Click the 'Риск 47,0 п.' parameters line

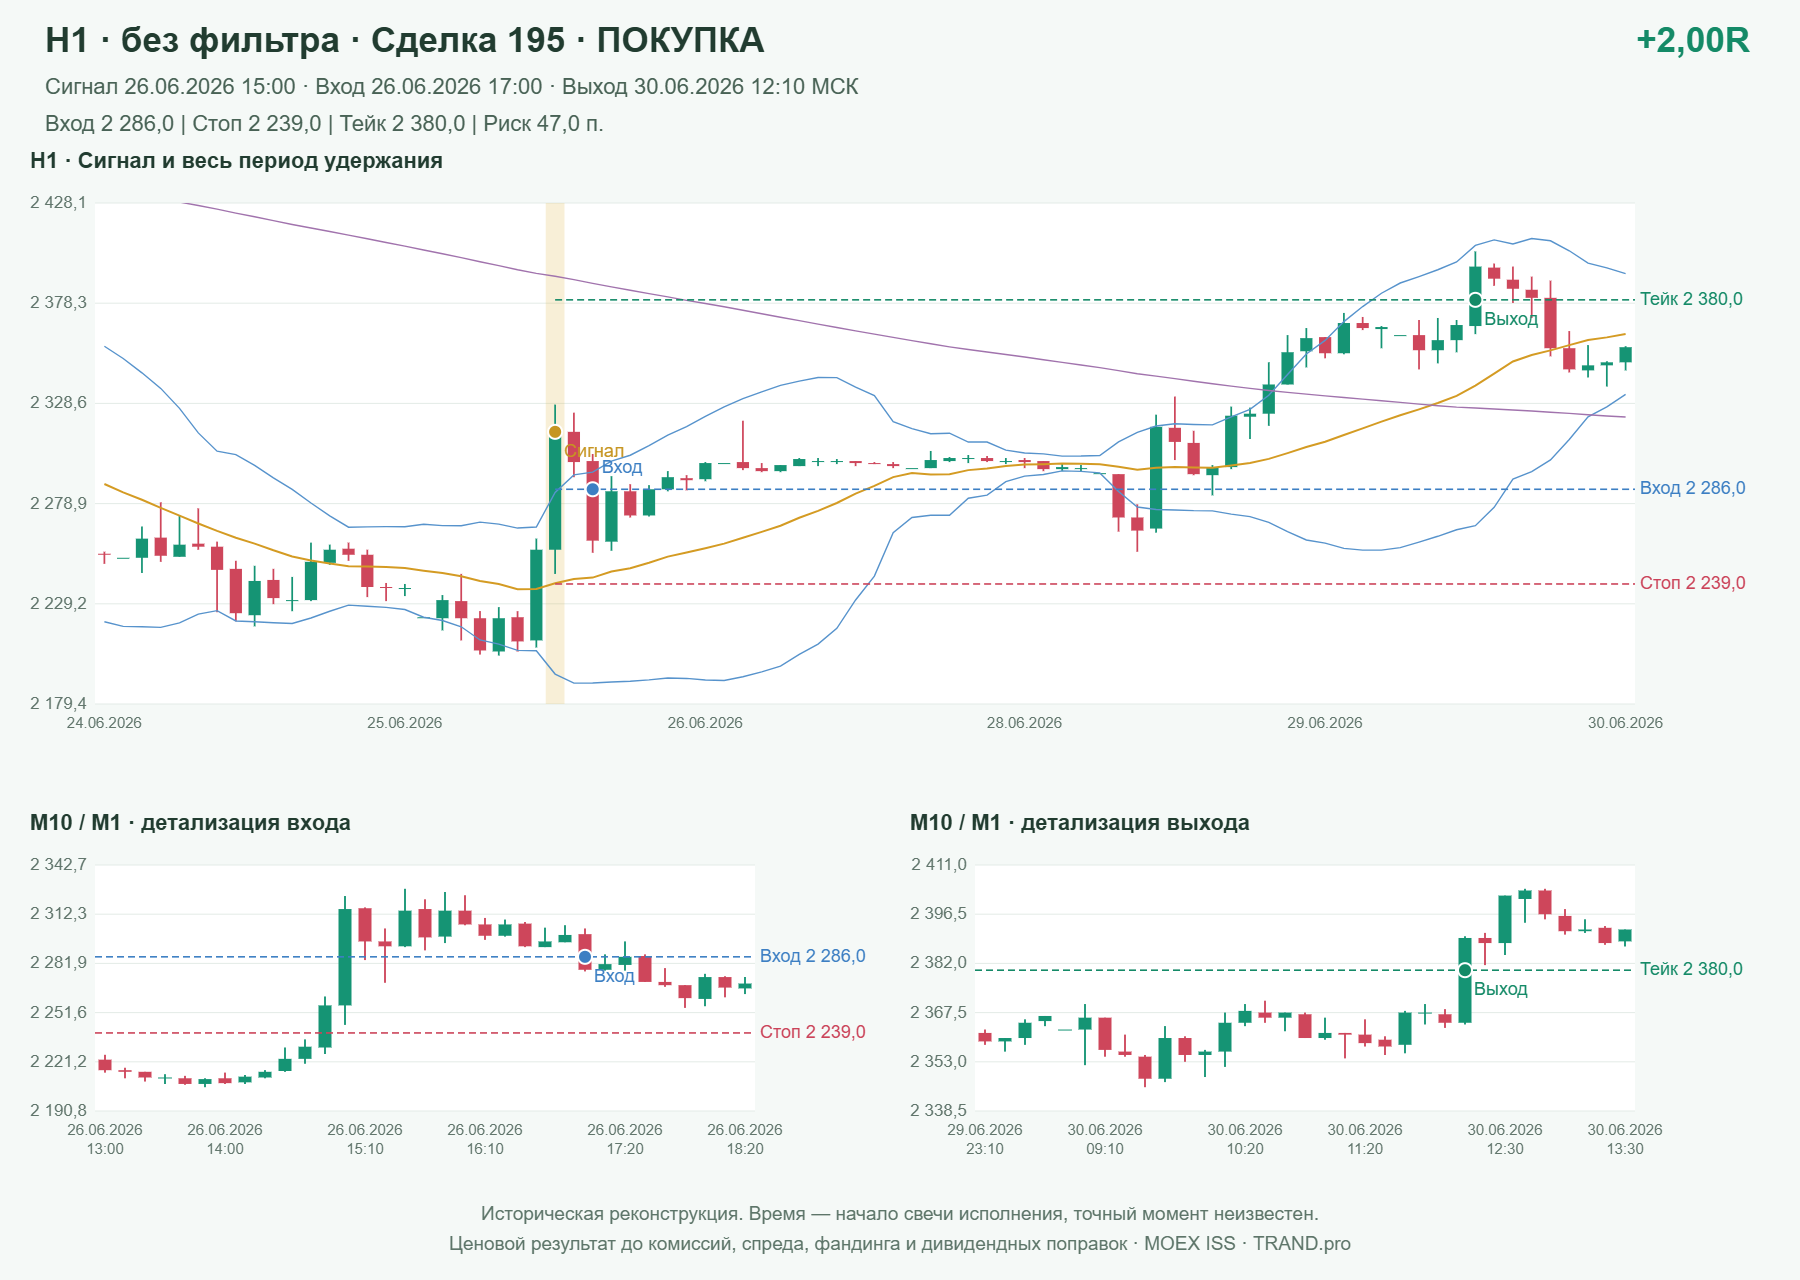click(x=324, y=124)
